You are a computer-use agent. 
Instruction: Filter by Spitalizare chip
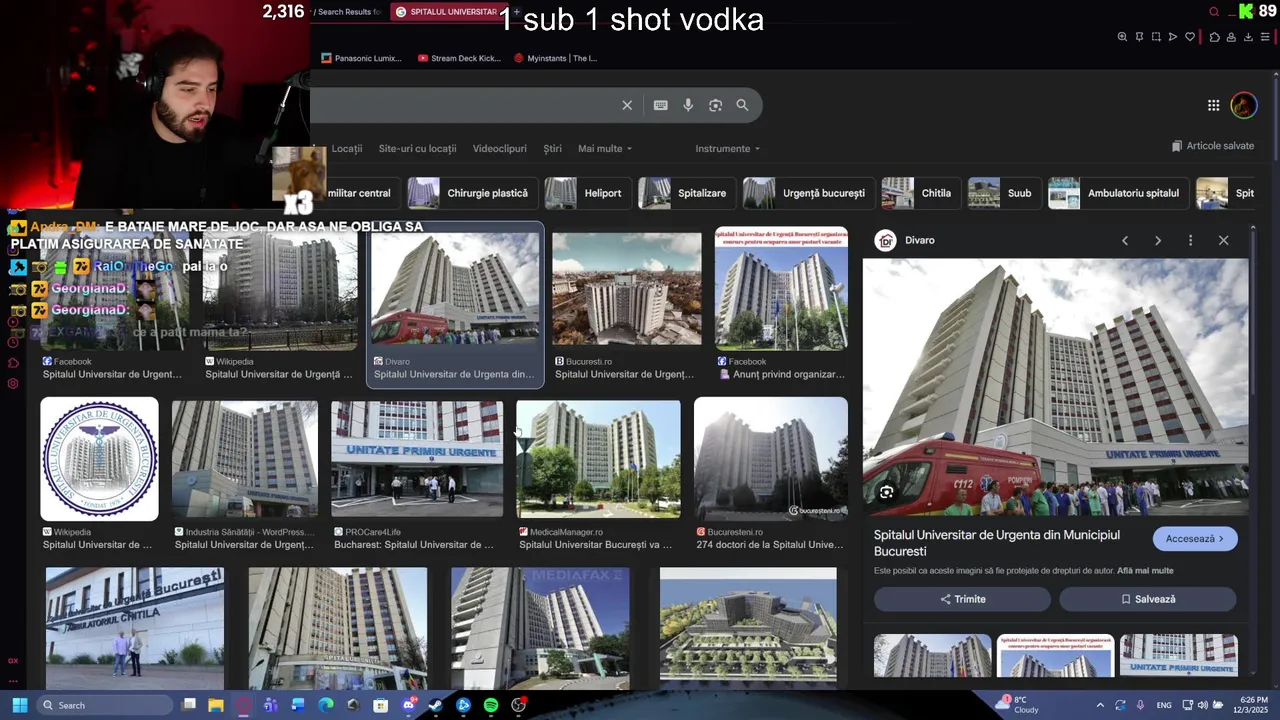(x=687, y=193)
